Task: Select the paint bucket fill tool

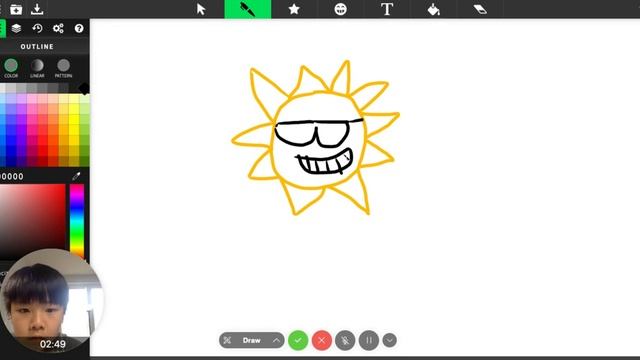Action: tap(433, 9)
